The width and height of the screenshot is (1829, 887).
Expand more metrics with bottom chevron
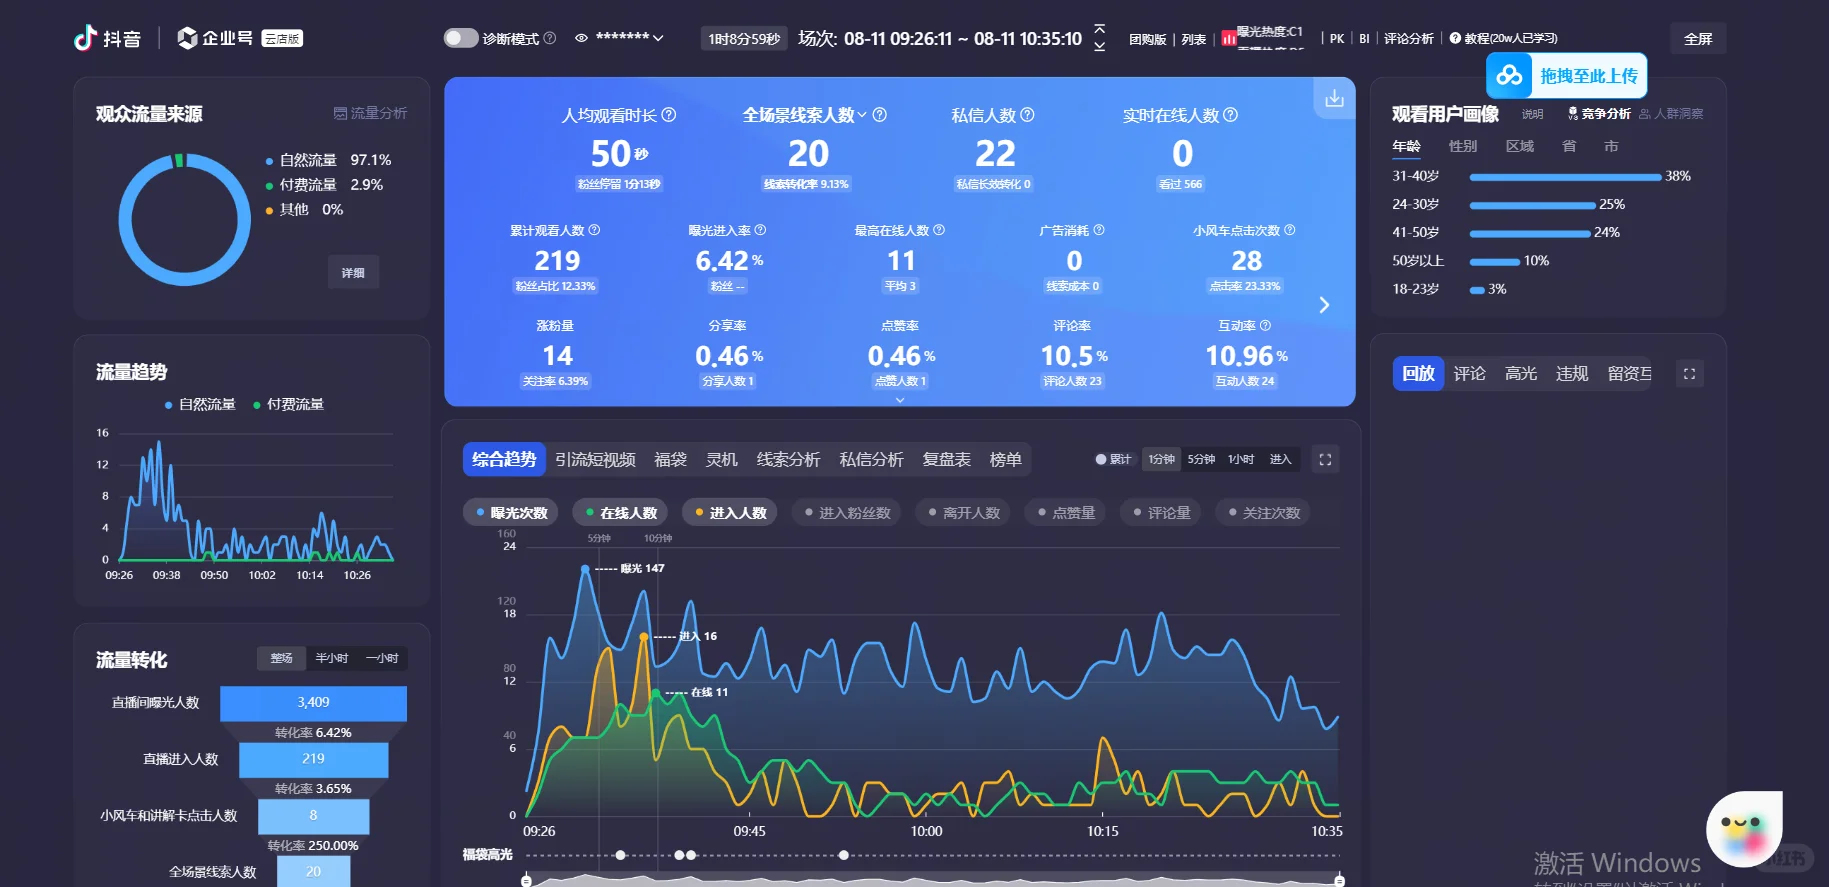tap(900, 400)
